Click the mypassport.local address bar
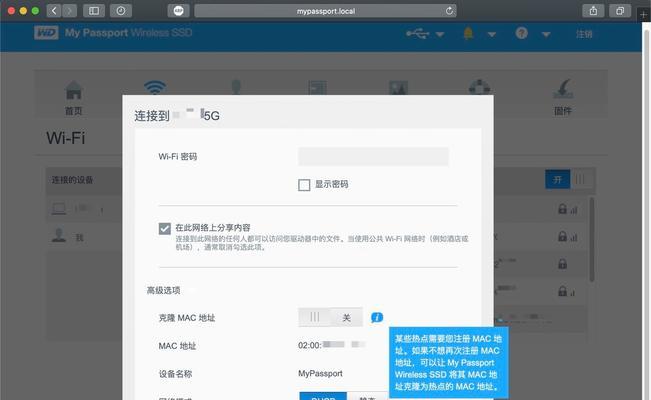 click(x=326, y=11)
